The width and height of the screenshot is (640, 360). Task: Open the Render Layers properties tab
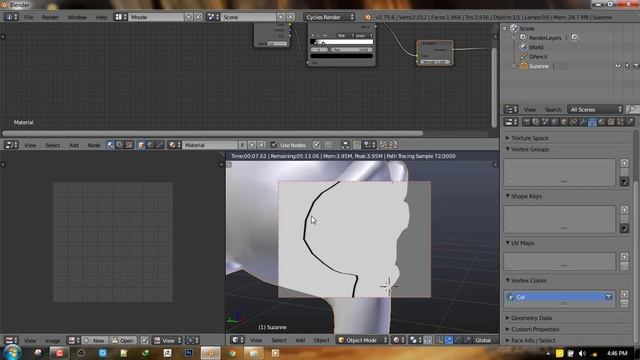tap(536, 122)
